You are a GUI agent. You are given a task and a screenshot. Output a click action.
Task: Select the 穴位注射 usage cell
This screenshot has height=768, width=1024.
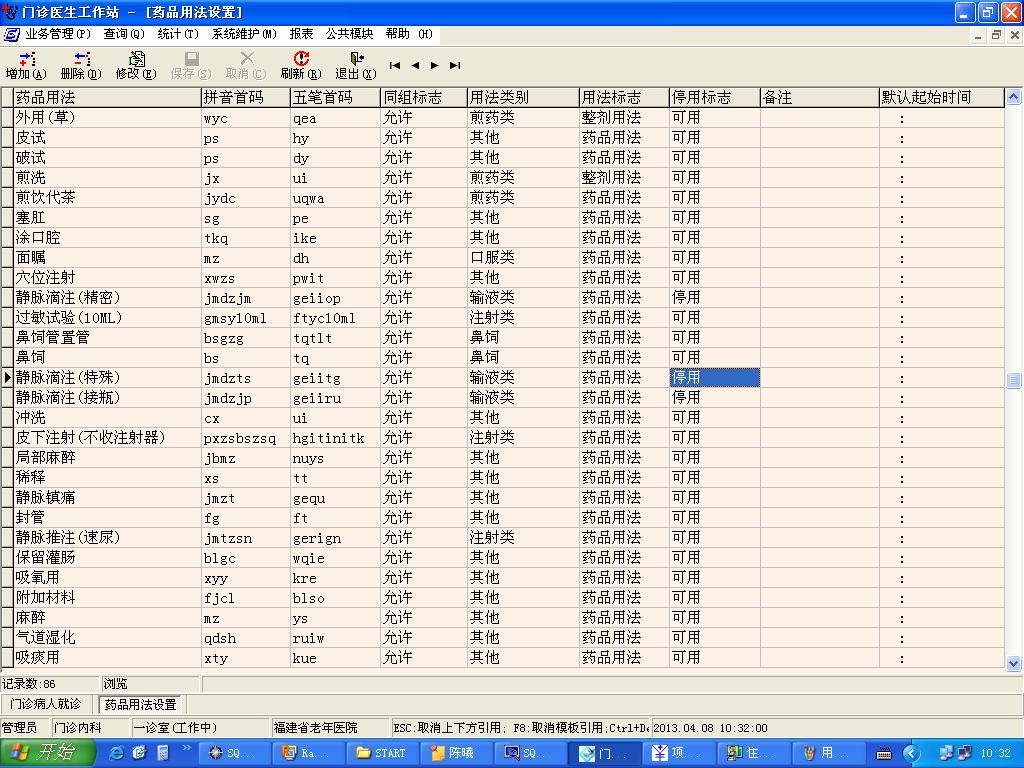[107, 278]
